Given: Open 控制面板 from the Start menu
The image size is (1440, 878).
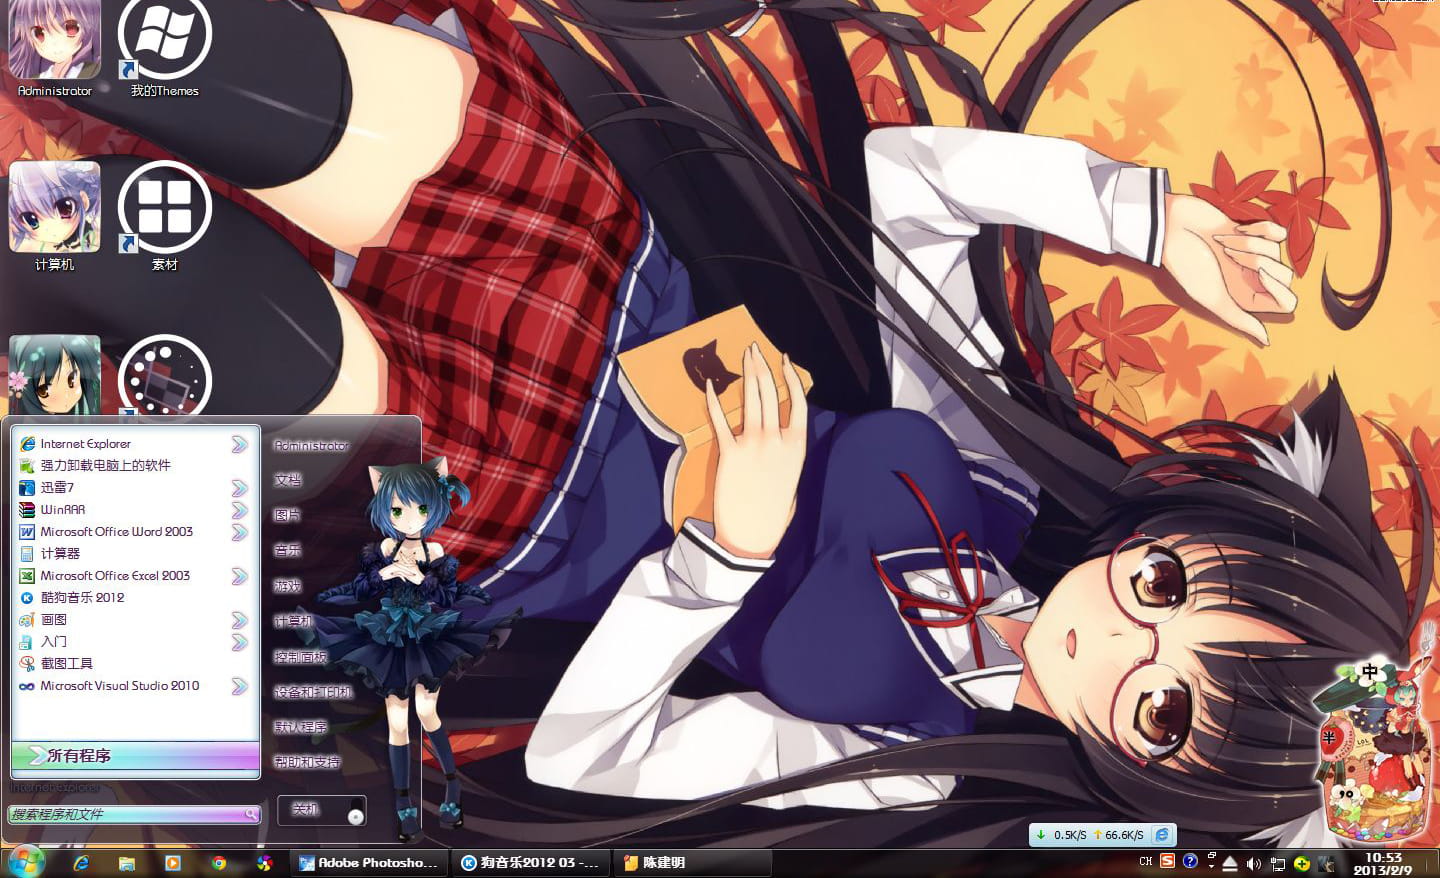Looking at the screenshot, I should click(301, 657).
